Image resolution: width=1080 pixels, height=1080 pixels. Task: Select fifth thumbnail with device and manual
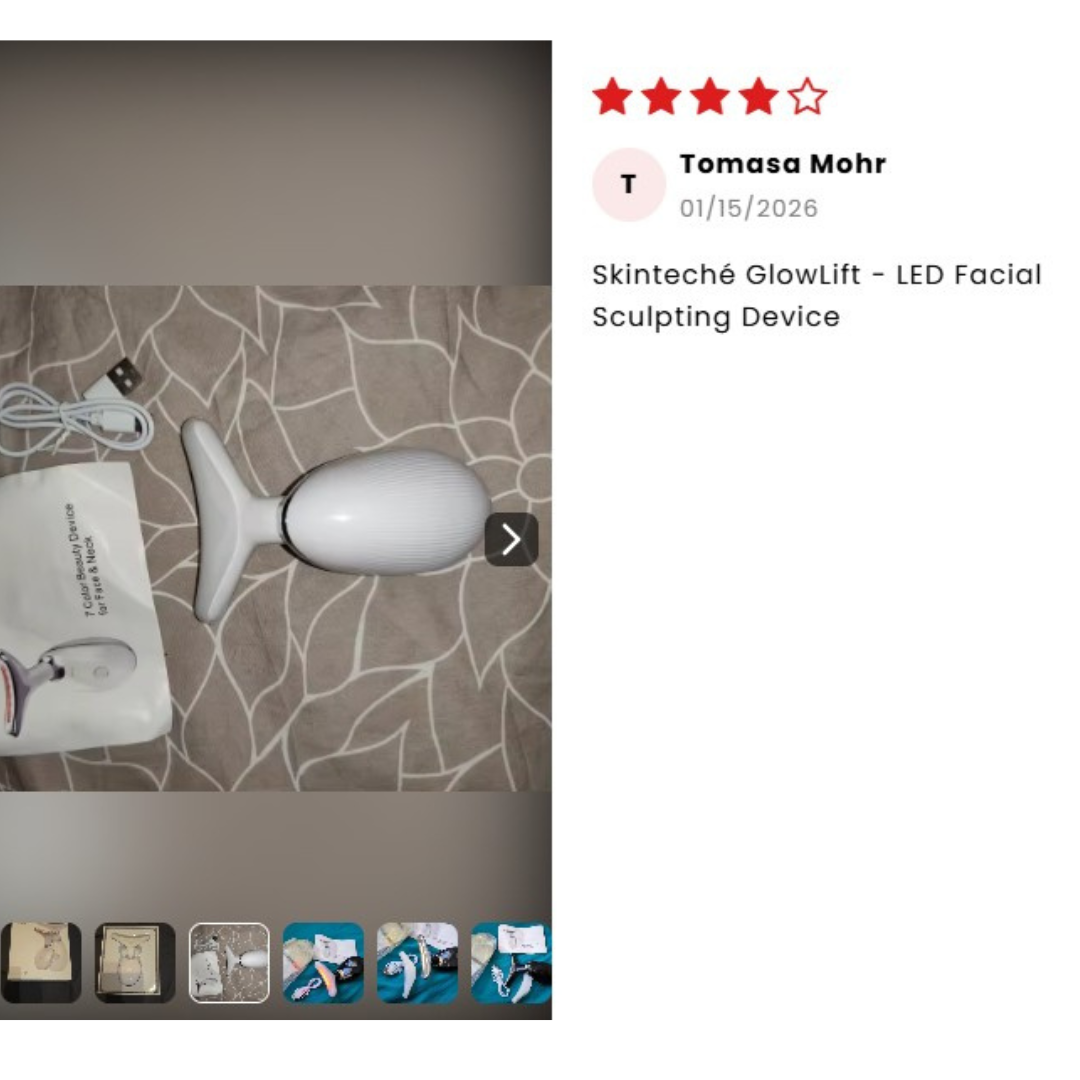417,963
